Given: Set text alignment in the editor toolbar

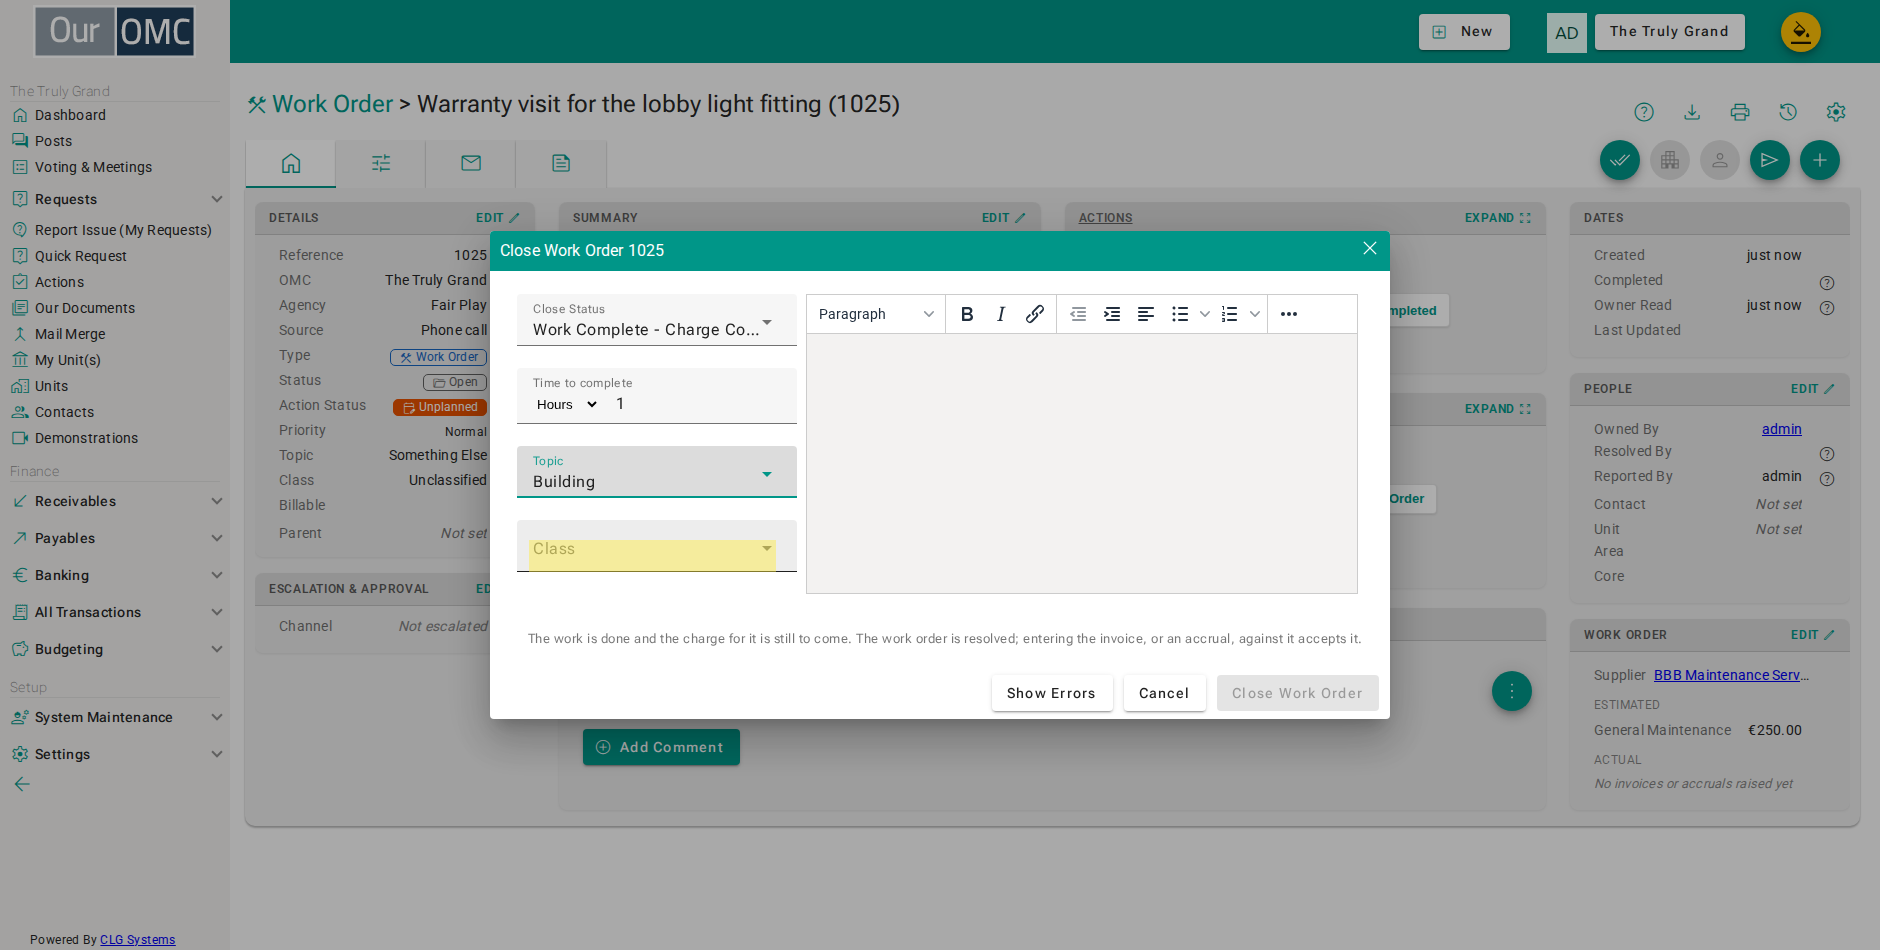Looking at the screenshot, I should (x=1146, y=314).
